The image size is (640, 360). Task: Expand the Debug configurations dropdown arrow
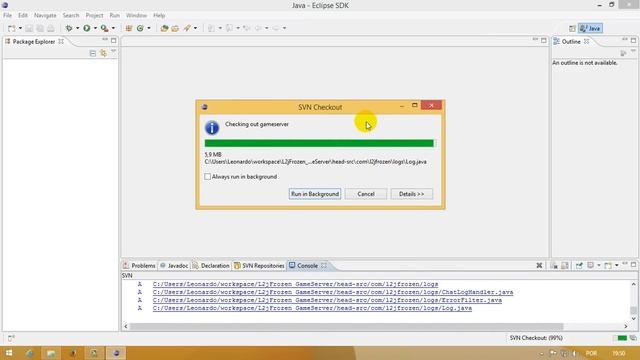click(x=77, y=28)
